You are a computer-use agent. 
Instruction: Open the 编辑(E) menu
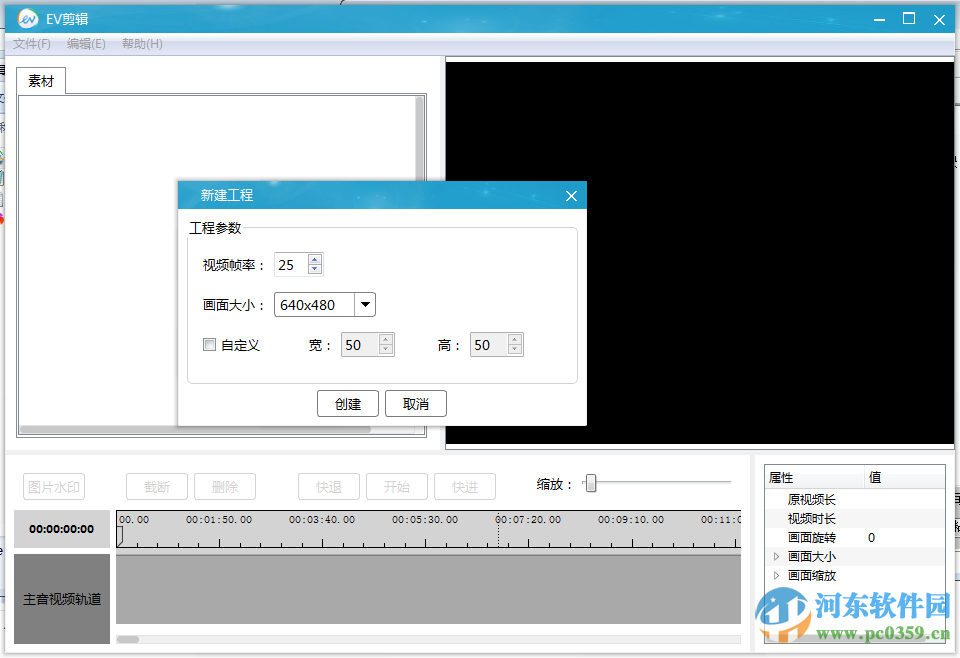(x=86, y=44)
